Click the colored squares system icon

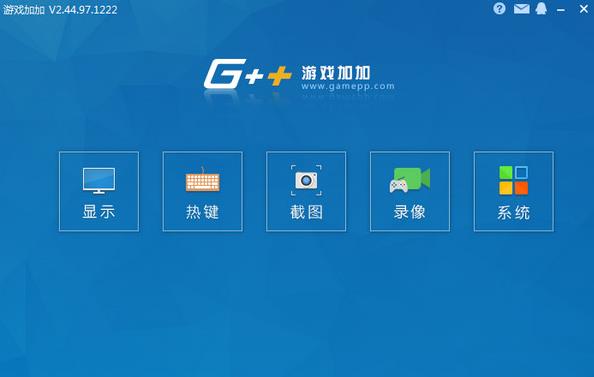(514, 180)
